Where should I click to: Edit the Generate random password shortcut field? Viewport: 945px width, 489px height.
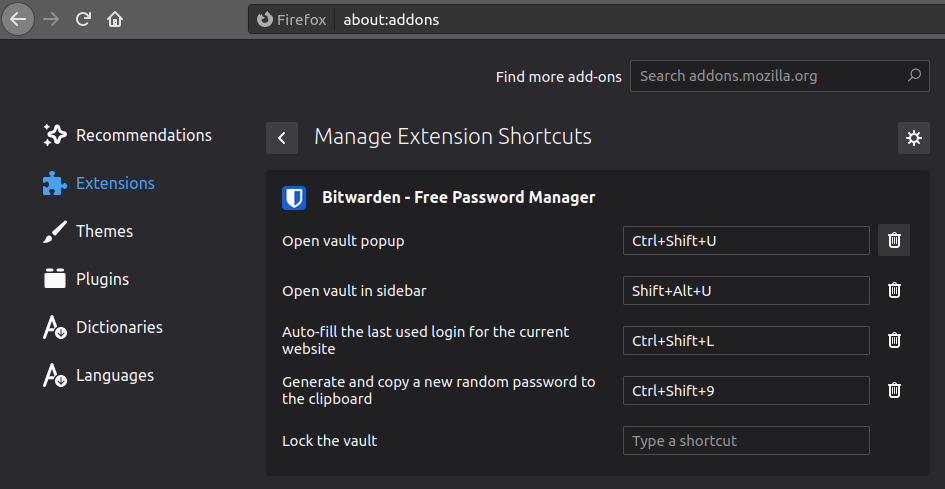(x=746, y=391)
